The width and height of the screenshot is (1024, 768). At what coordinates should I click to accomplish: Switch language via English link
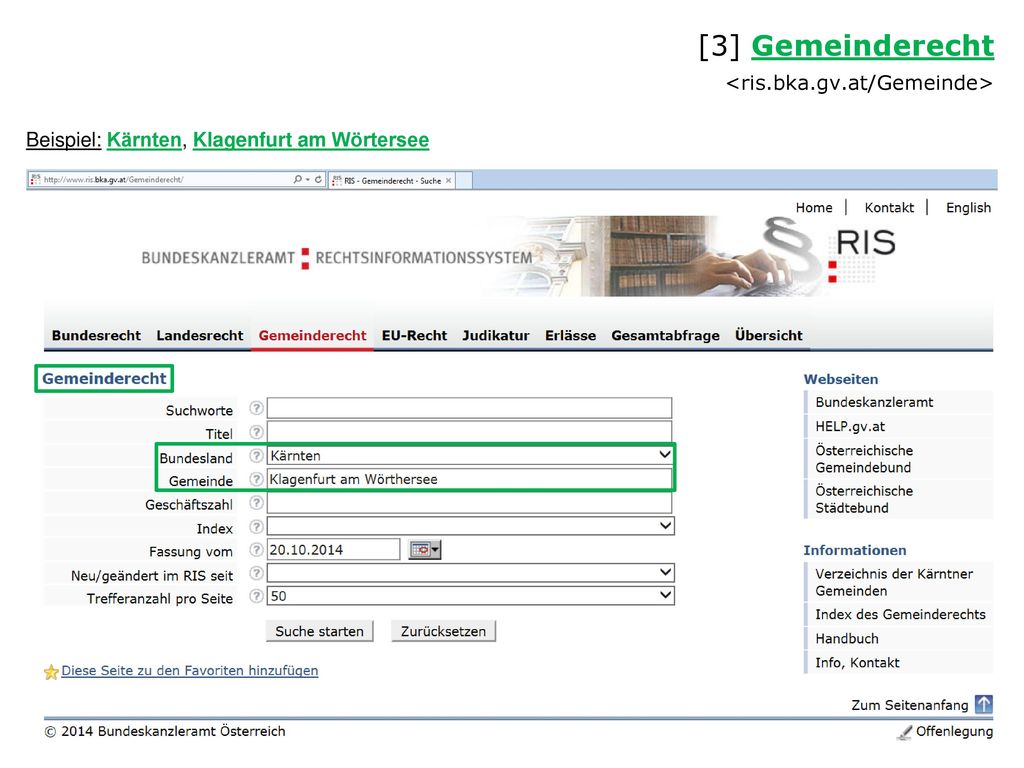[968, 208]
